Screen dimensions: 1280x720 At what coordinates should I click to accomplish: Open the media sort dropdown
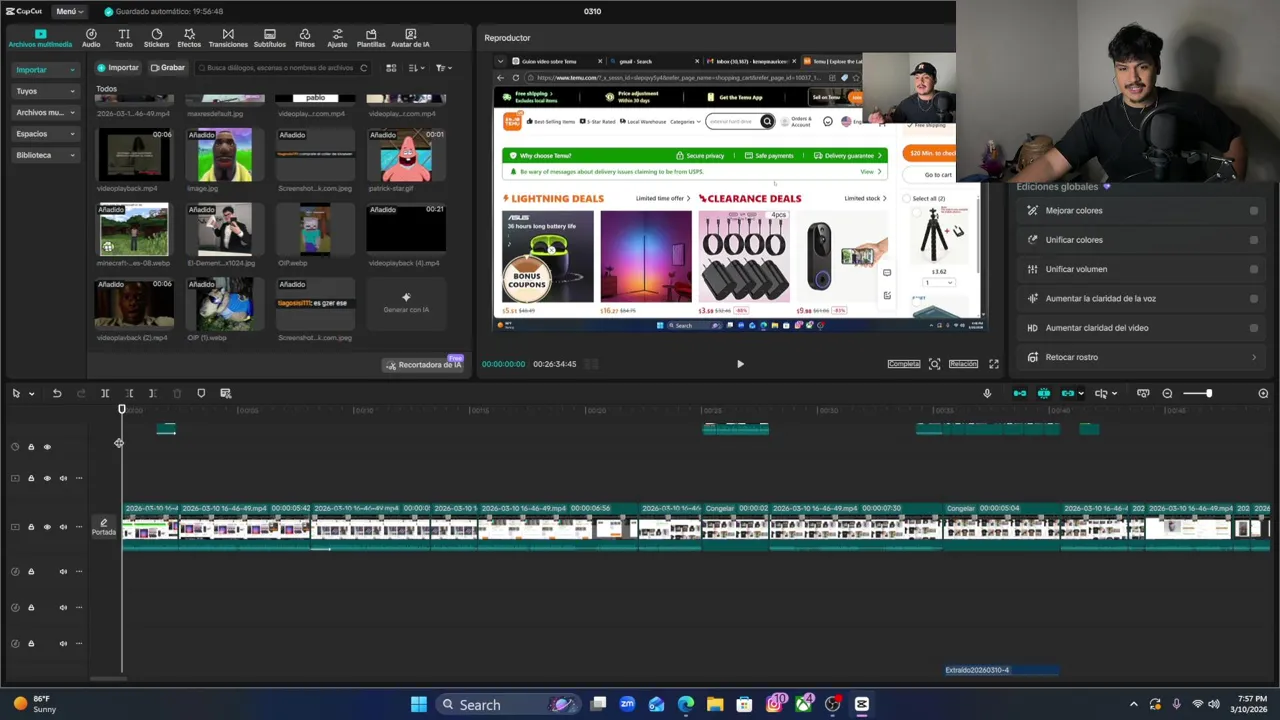[415, 68]
